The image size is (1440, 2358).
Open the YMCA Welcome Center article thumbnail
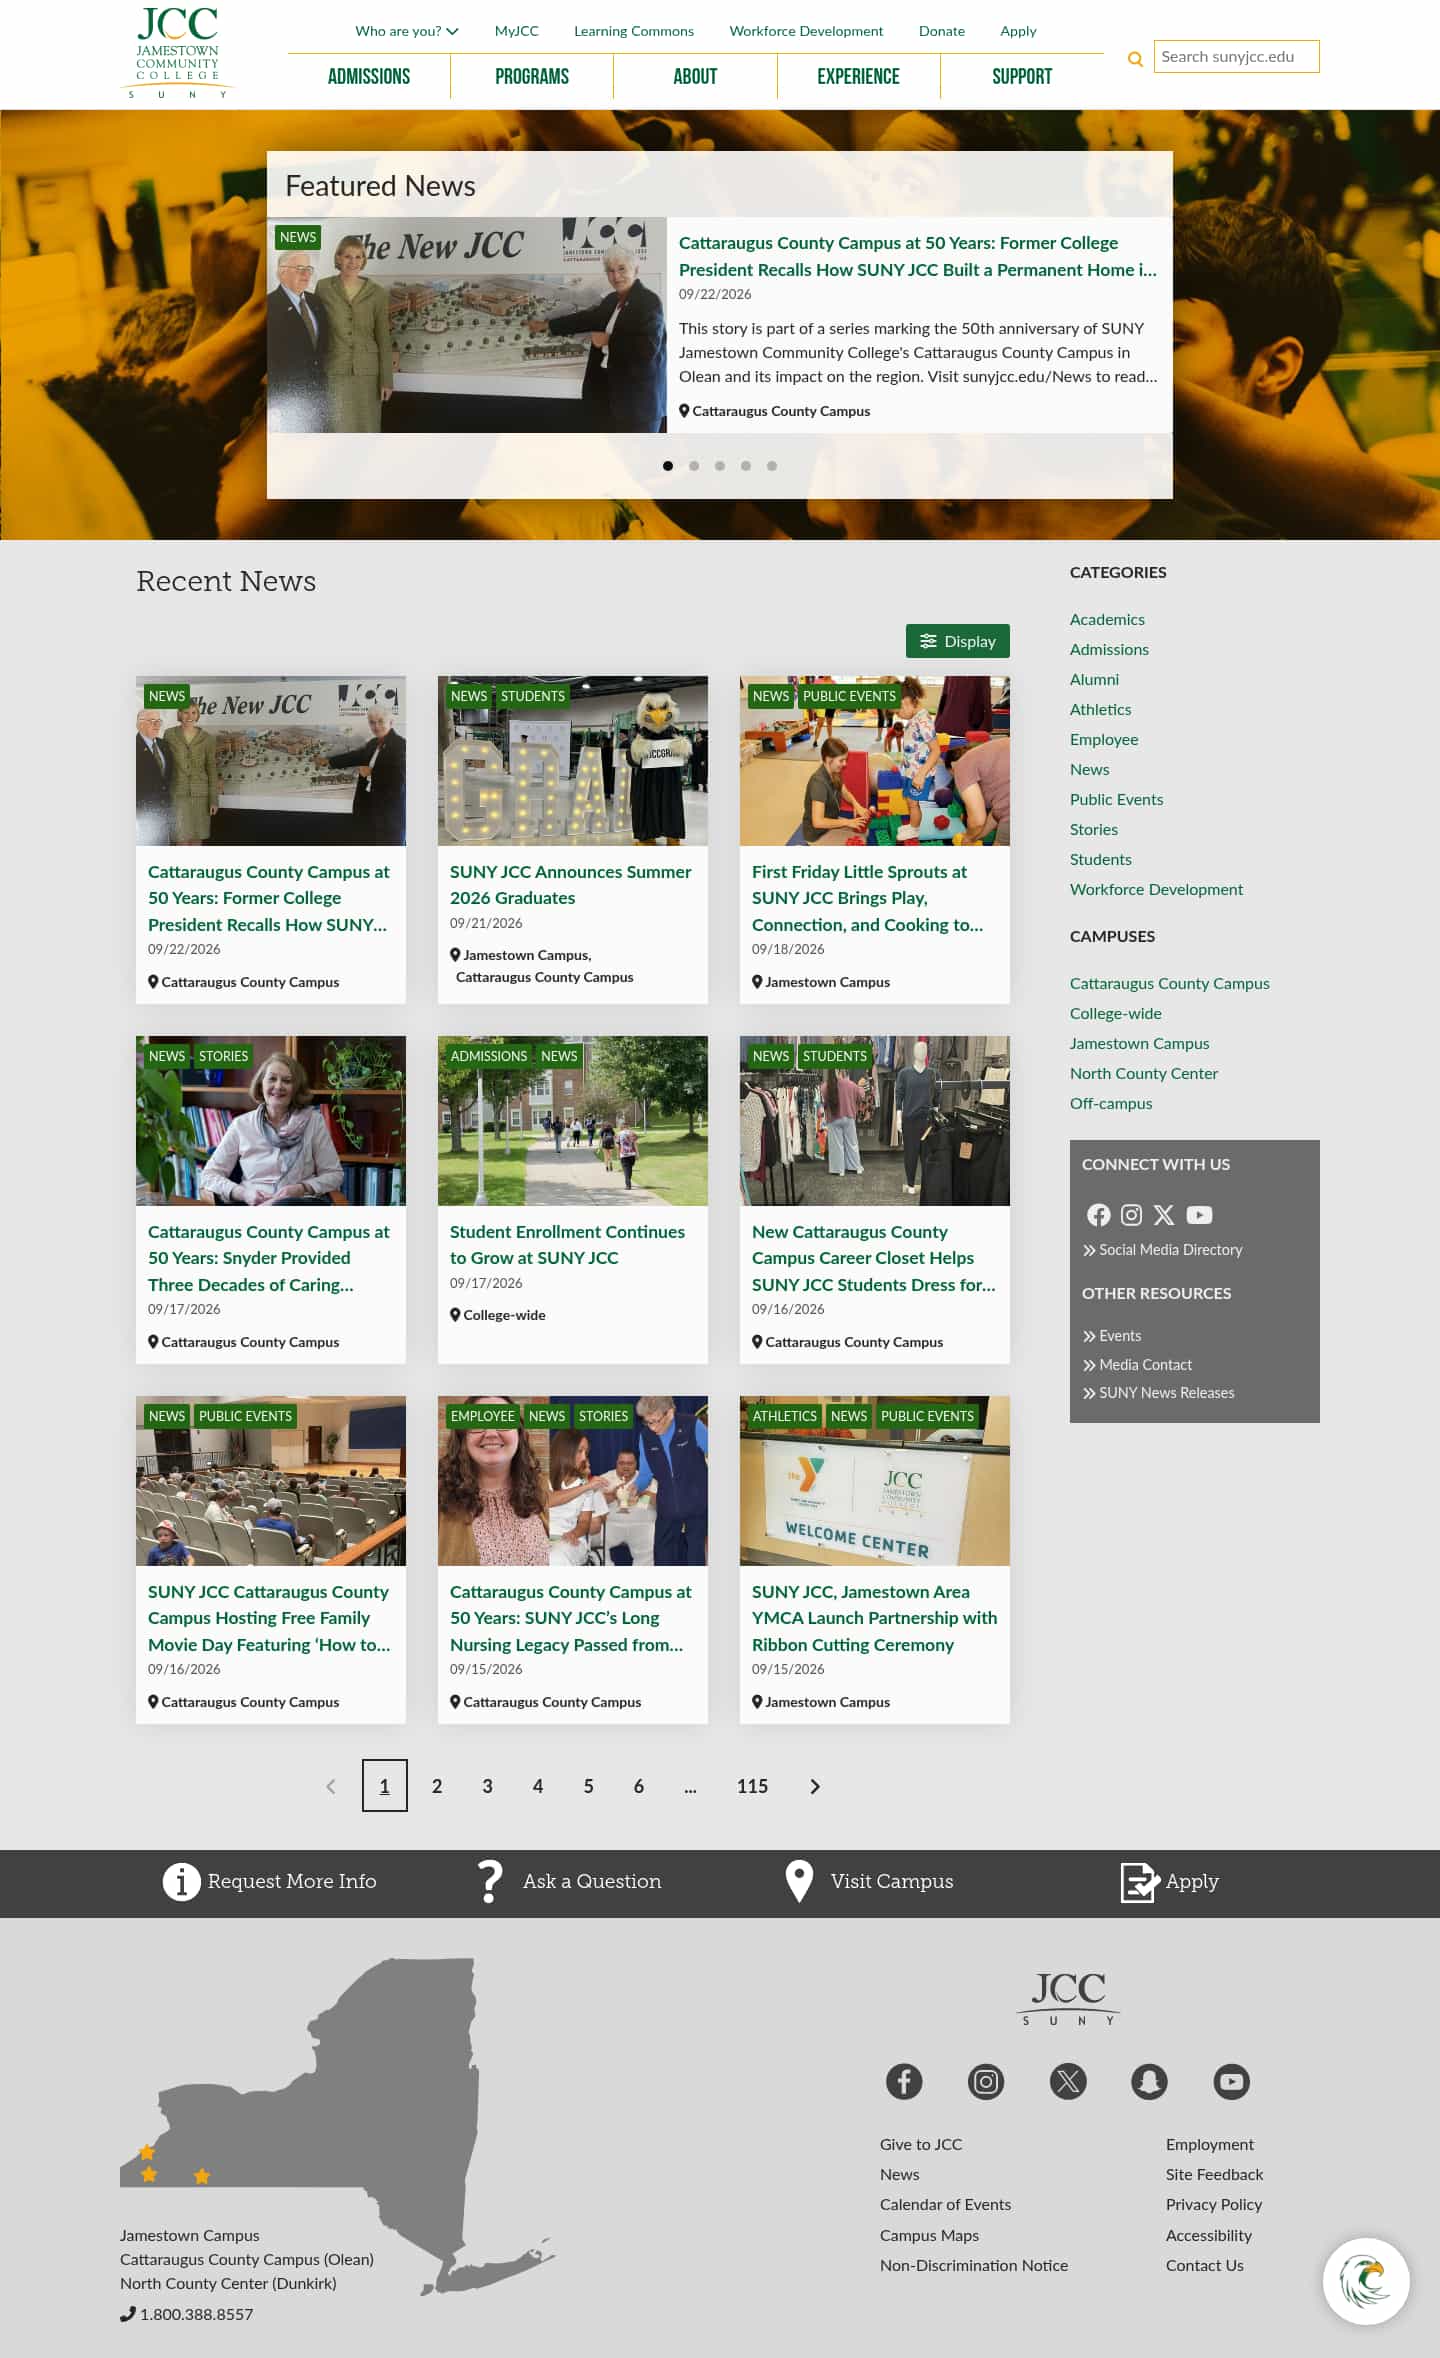pyautogui.click(x=875, y=1481)
